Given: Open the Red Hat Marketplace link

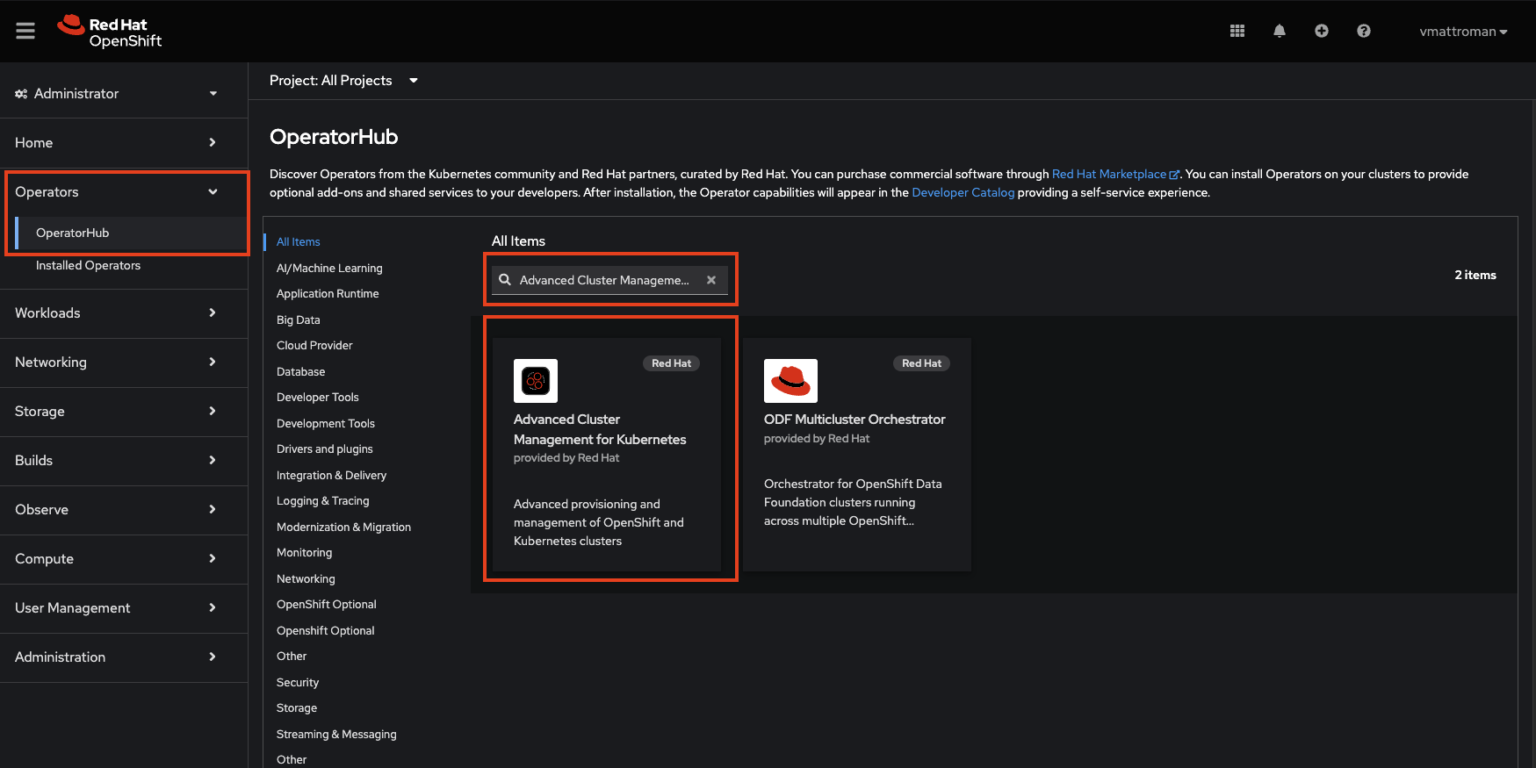Looking at the screenshot, I should tap(1110, 173).
